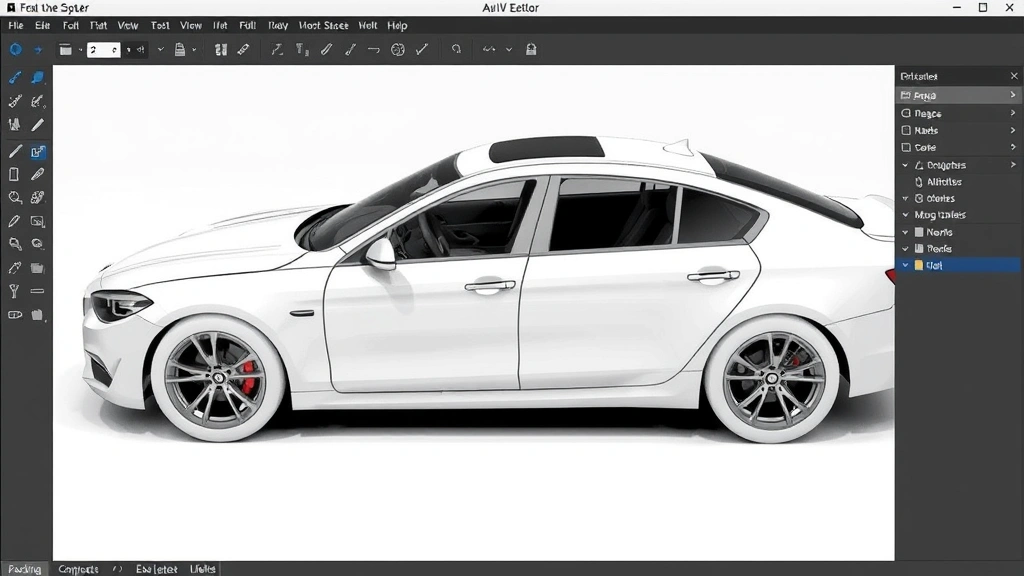Switch to the 'Comports' bottom tab

coord(78,569)
